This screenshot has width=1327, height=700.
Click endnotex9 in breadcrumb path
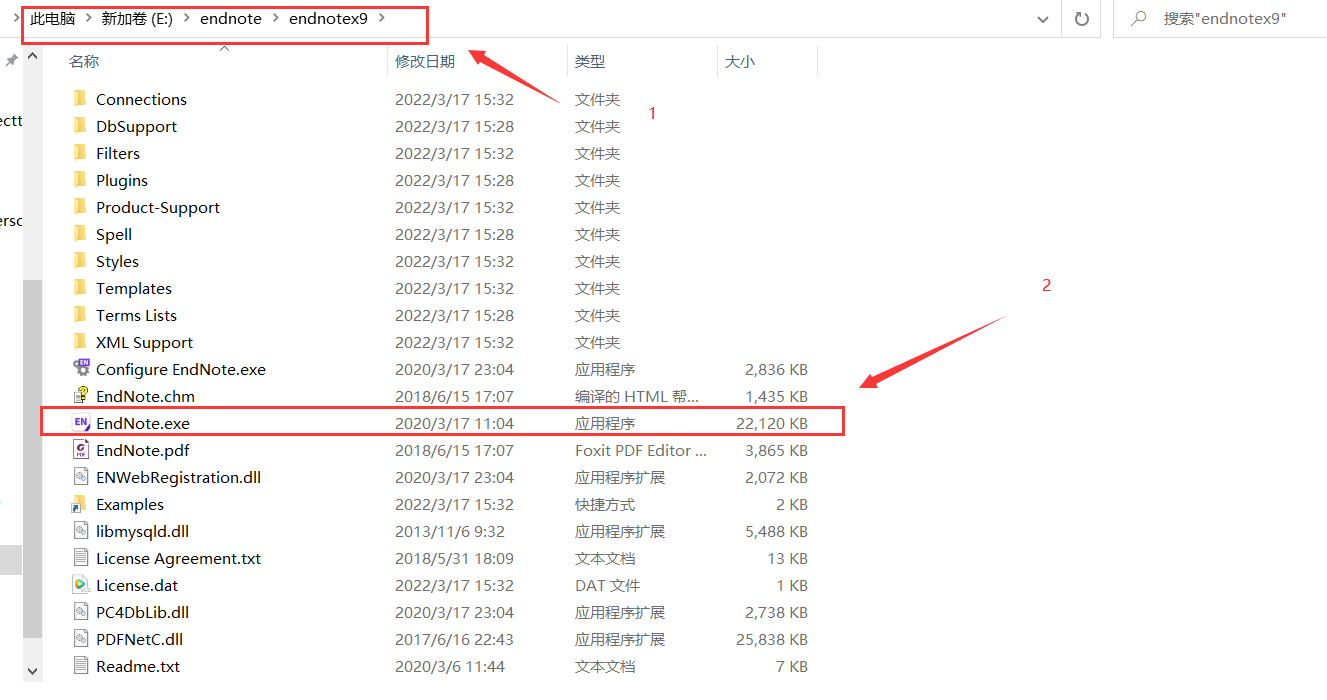[x=328, y=19]
